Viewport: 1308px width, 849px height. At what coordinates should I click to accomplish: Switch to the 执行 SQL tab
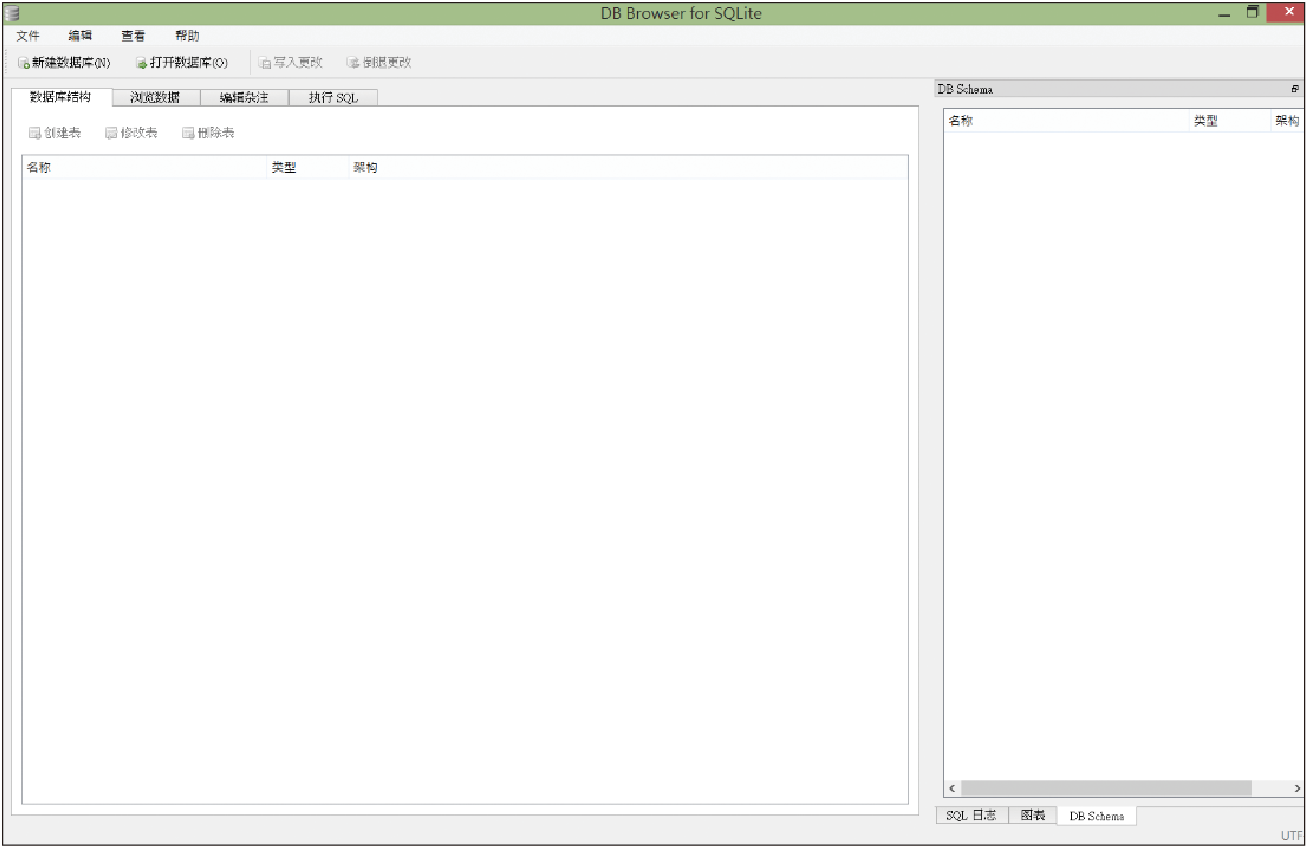pos(333,98)
